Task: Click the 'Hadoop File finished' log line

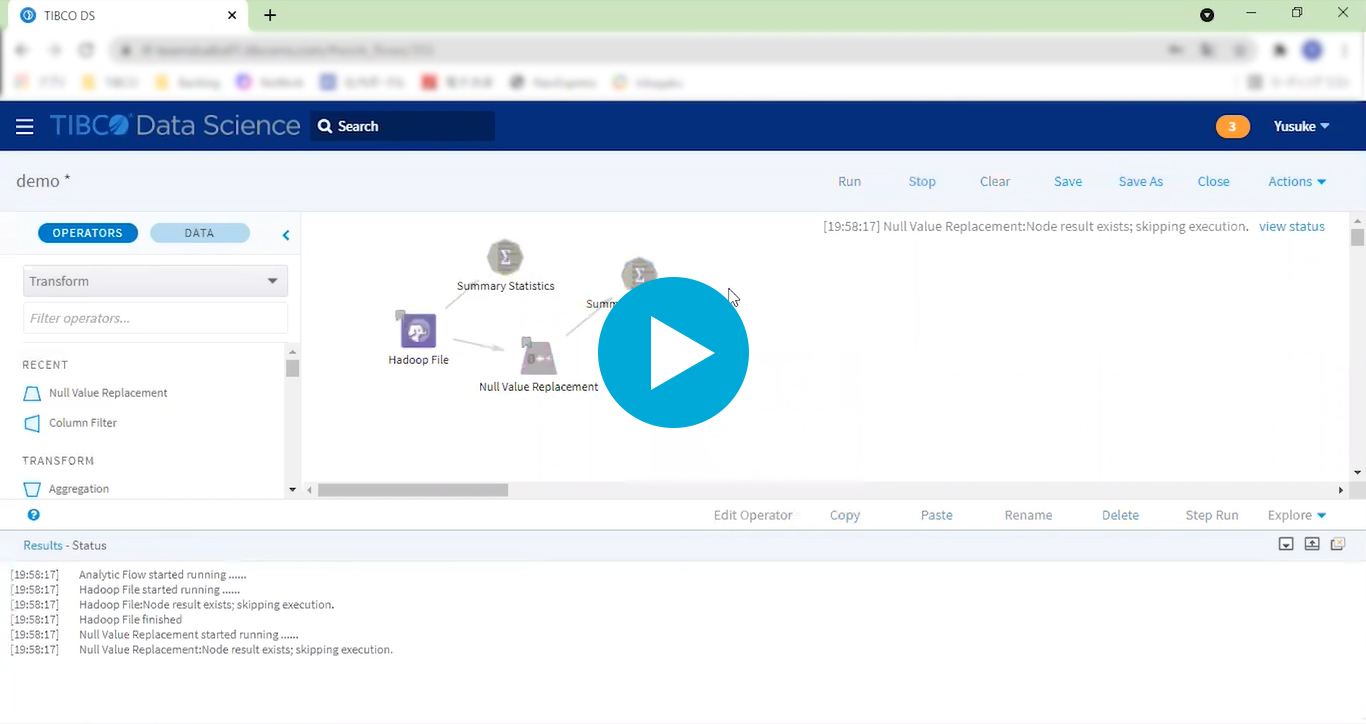Action: point(130,620)
